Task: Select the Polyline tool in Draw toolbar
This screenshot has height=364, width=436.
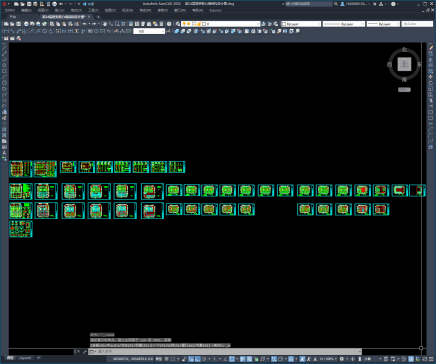Action: click(4, 59)
